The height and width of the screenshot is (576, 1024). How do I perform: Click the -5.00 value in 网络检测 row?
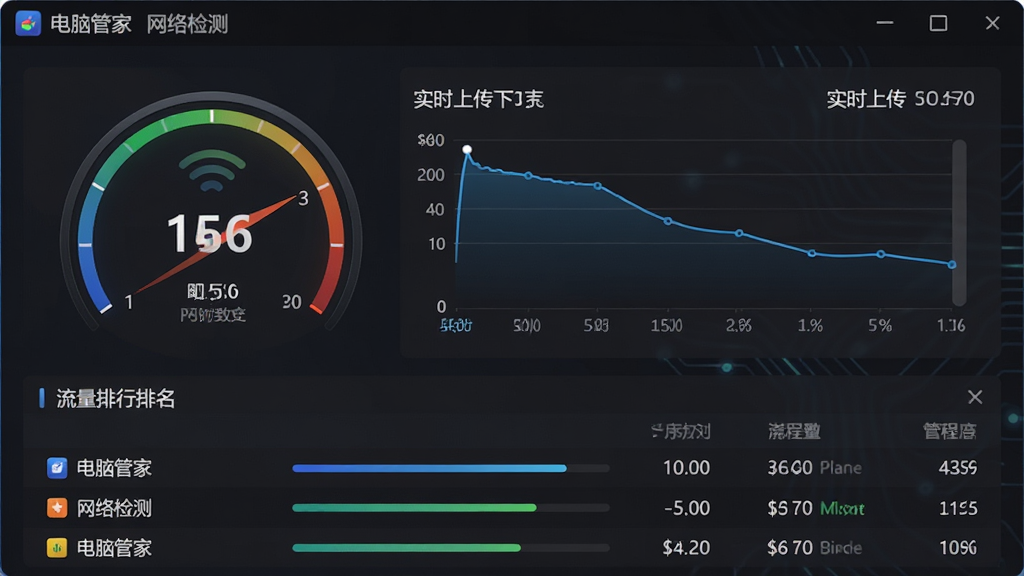pos(686,508)
